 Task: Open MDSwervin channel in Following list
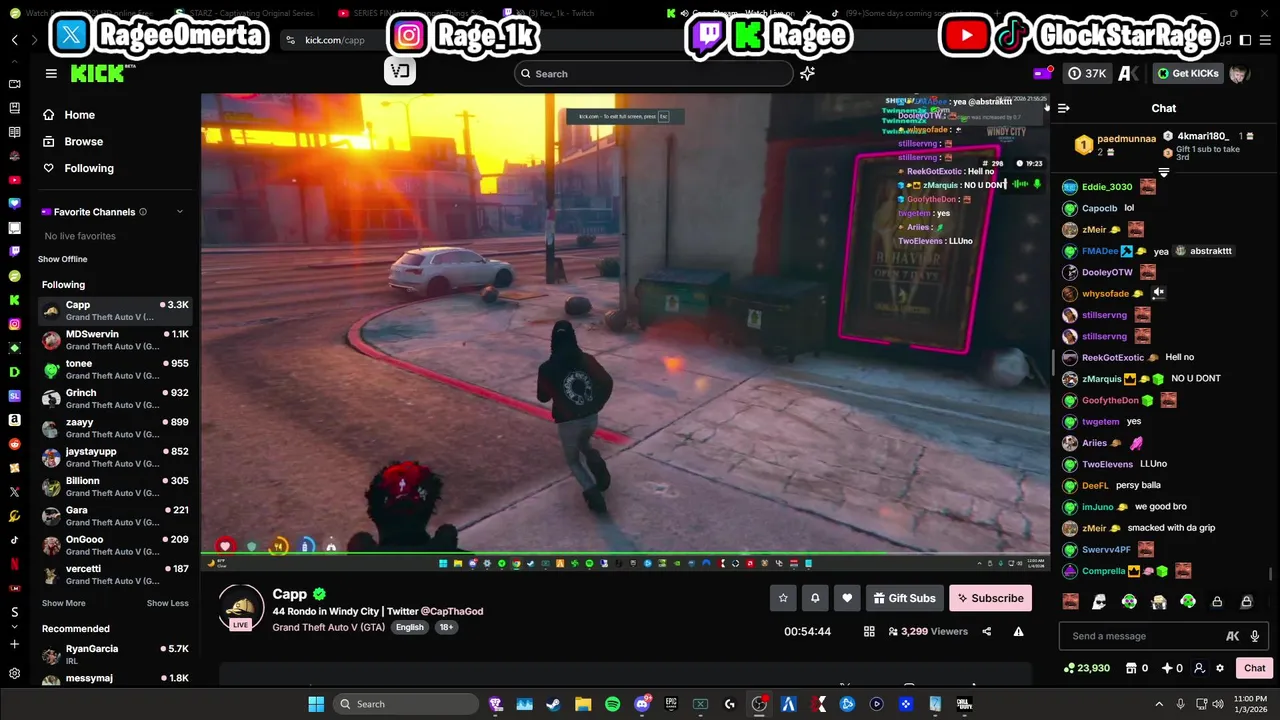(115, 341)
